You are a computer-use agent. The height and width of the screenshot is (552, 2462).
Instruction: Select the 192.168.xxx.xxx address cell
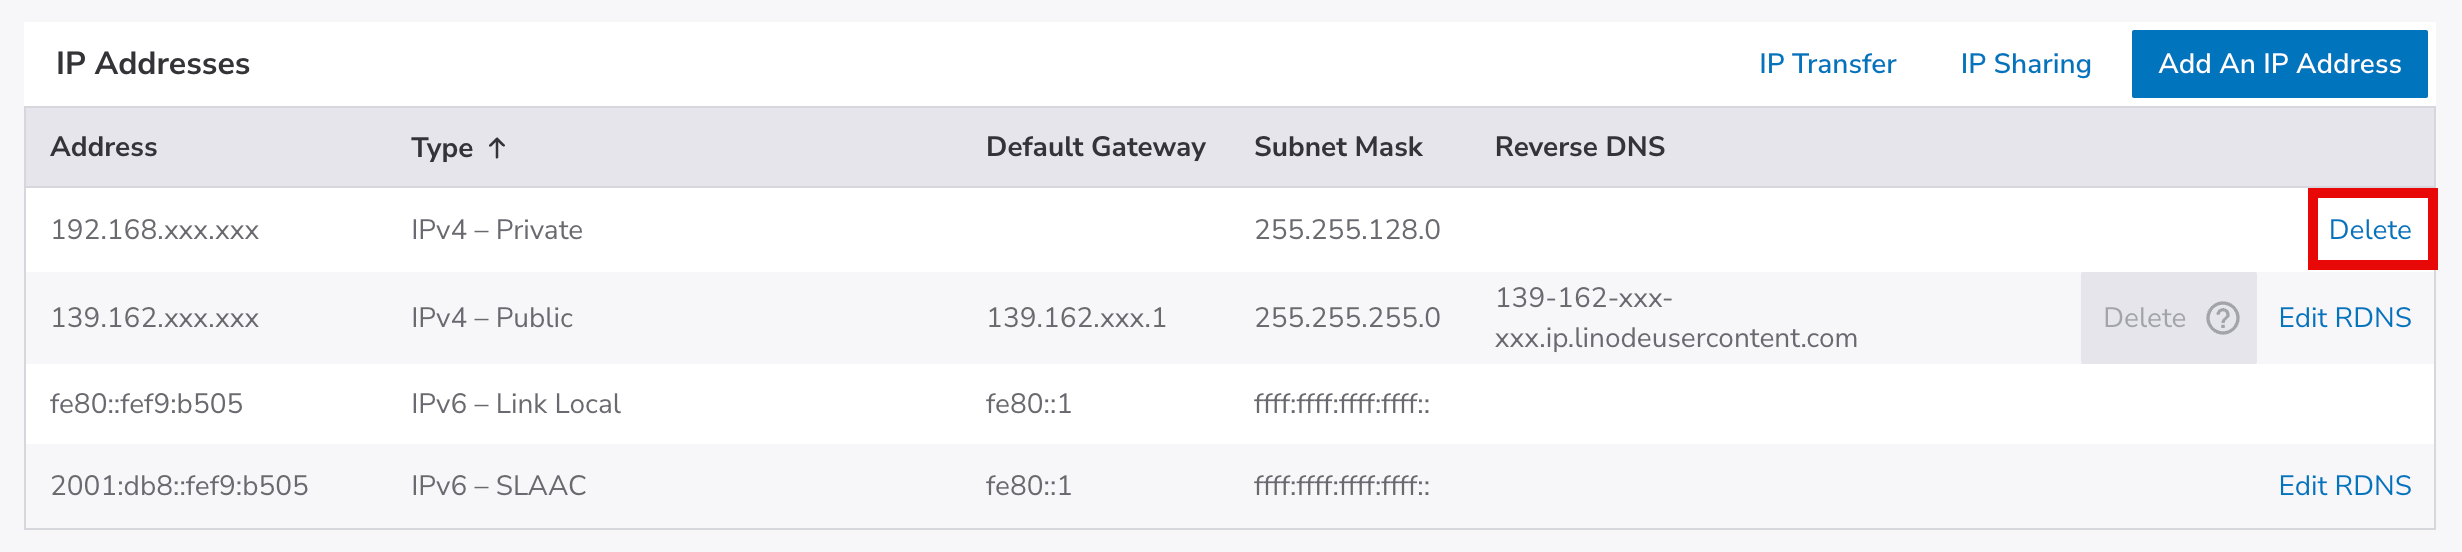click(155, 230)
